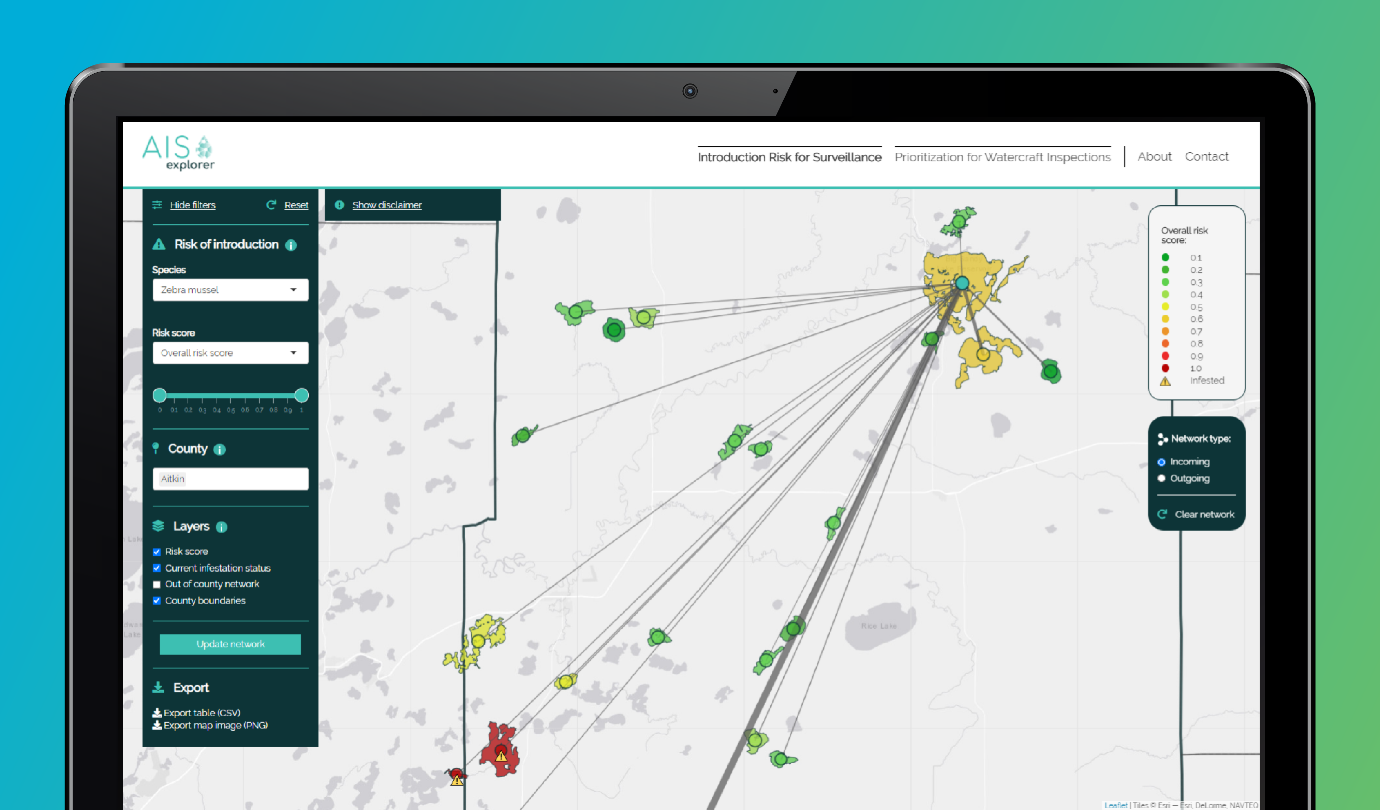
Task: Open the About menu item
Action: click(x=1154, y=156)
